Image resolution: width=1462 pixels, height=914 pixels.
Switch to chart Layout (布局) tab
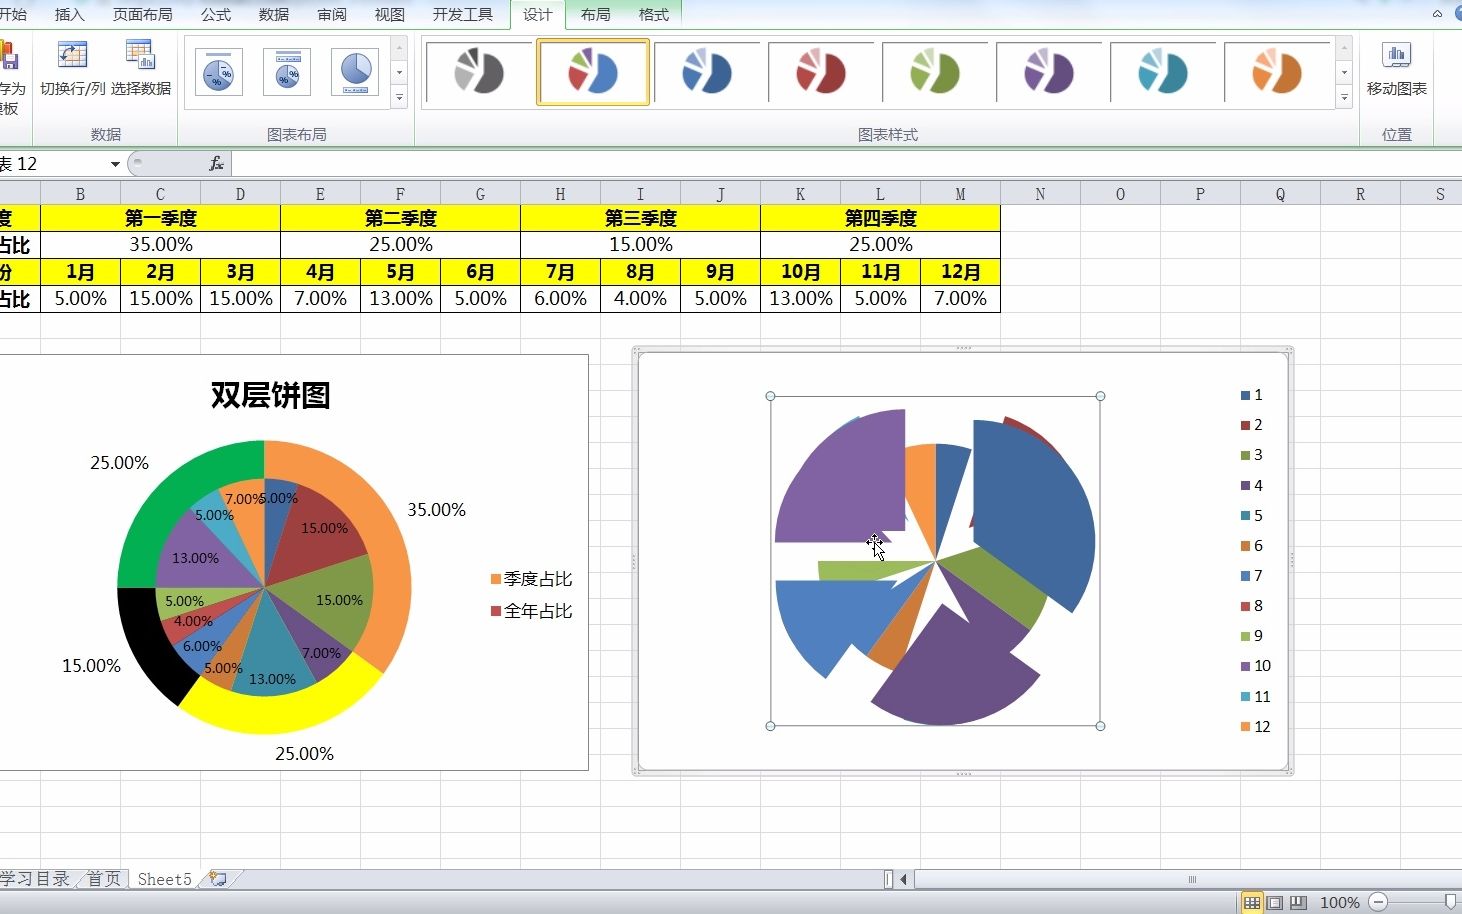pos(595,14)
